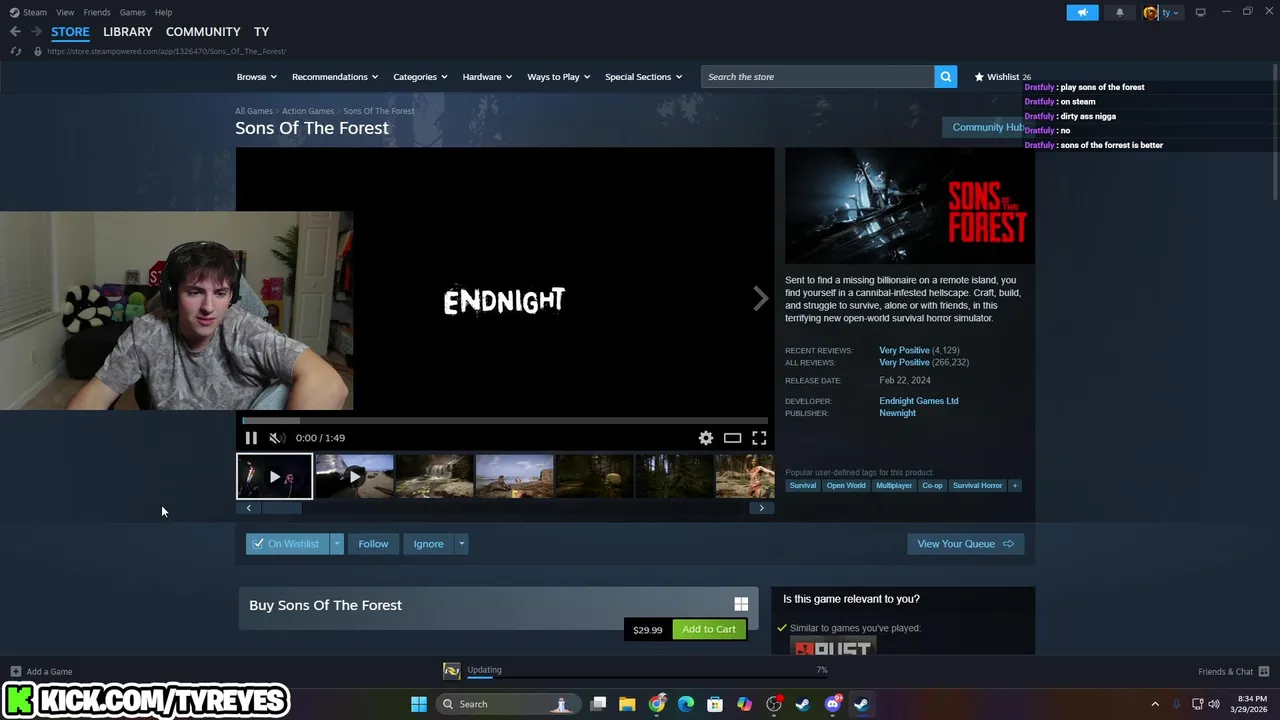
Task: Open the Help menu
Action: 164,12
